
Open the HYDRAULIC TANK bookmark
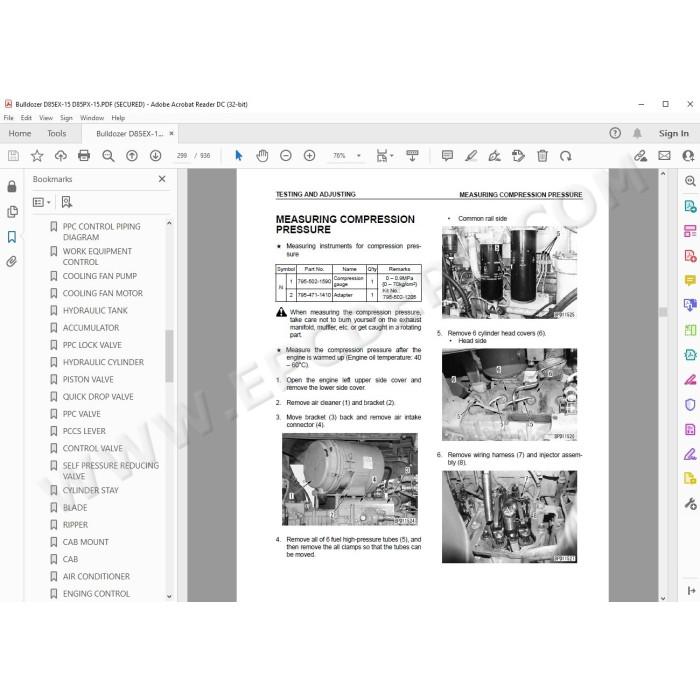(x=95, y=310)
